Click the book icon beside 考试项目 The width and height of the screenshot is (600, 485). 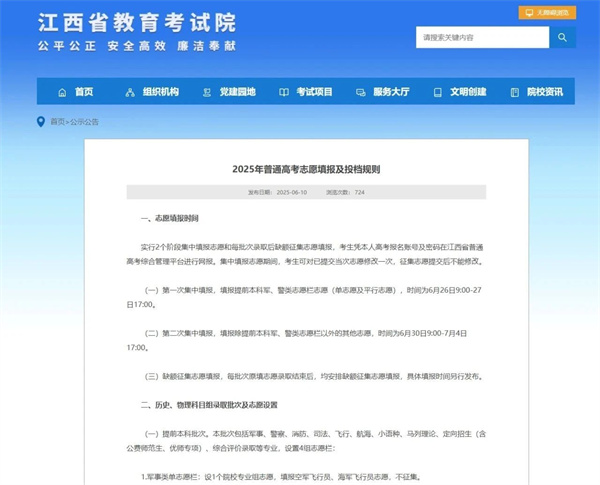[284, 92]
